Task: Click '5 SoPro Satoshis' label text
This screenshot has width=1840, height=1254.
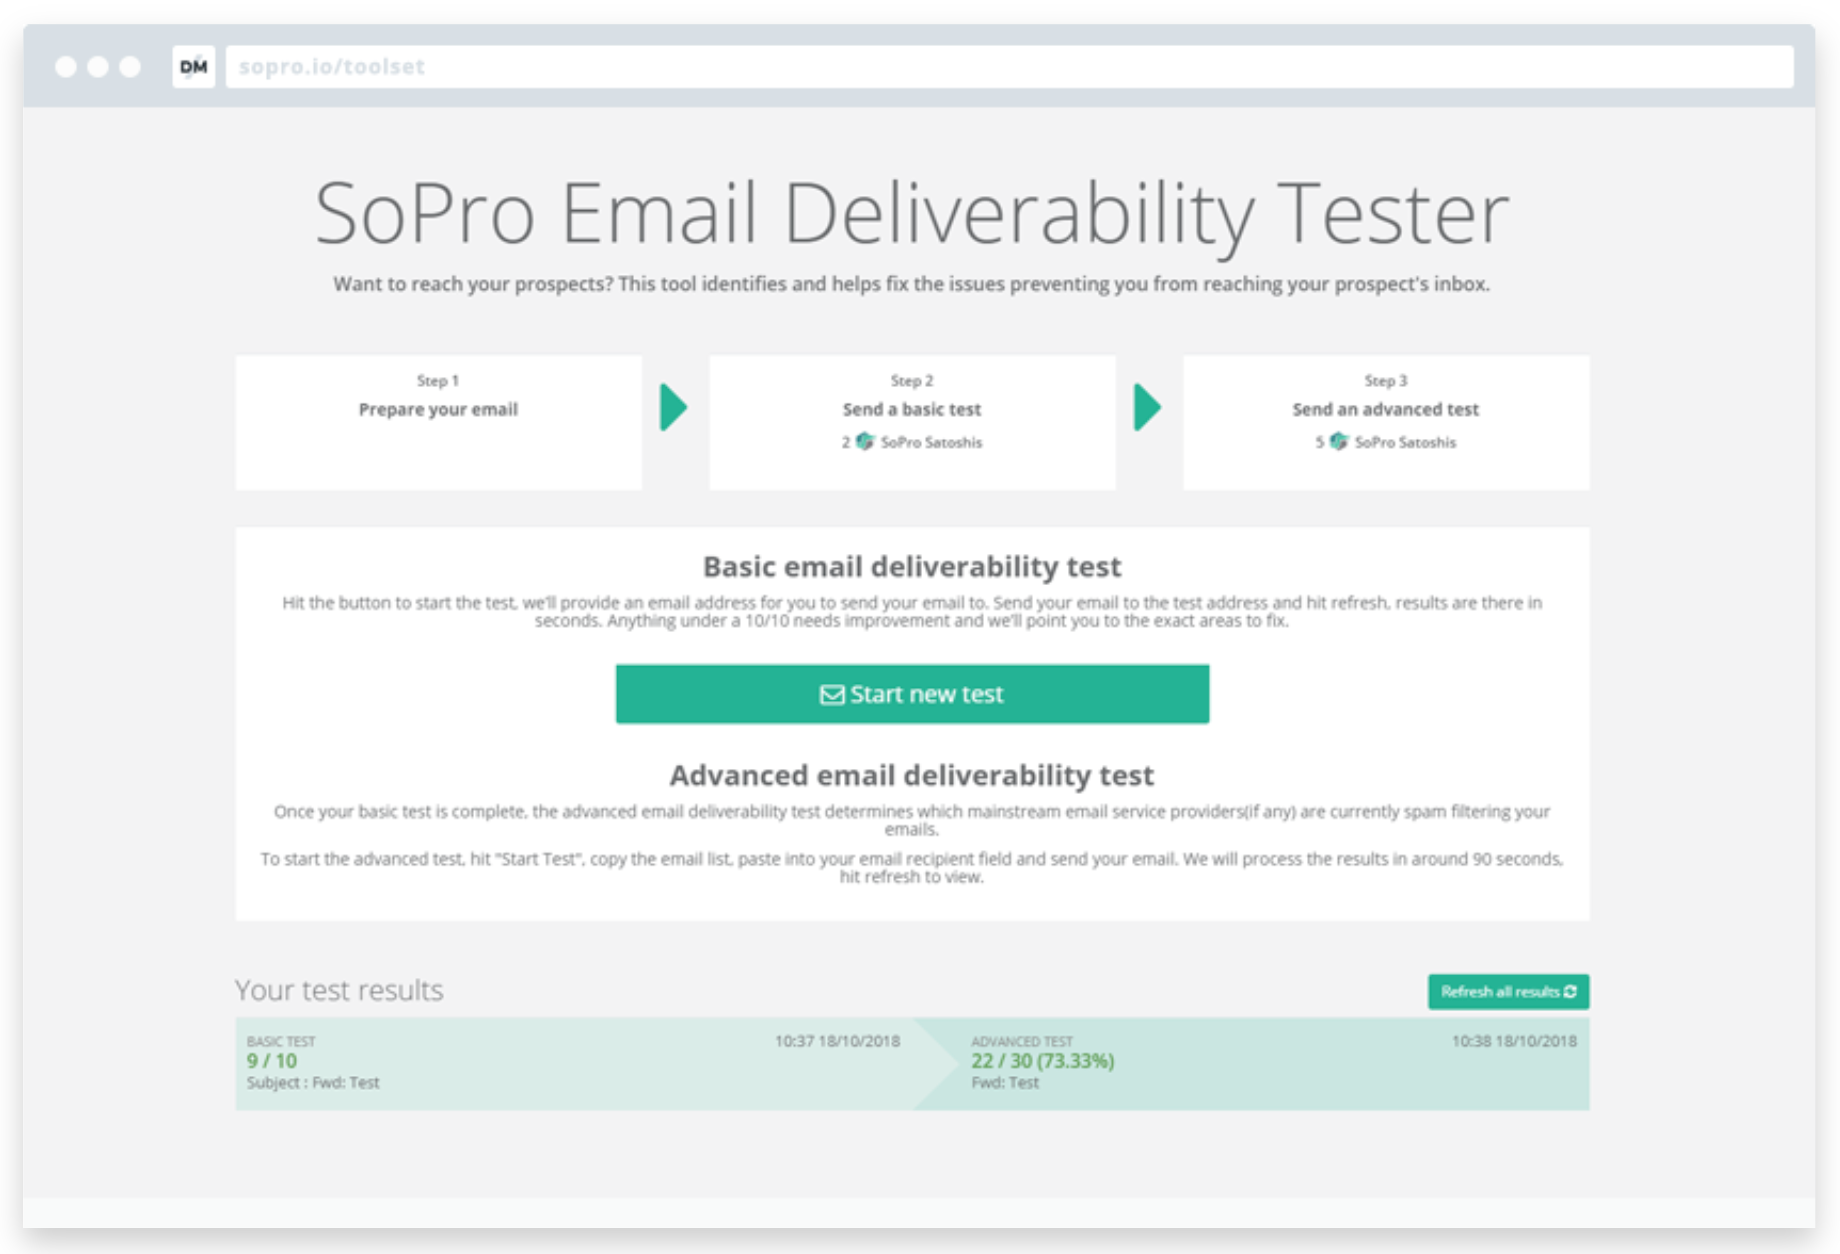Action: click(1386, 442)
